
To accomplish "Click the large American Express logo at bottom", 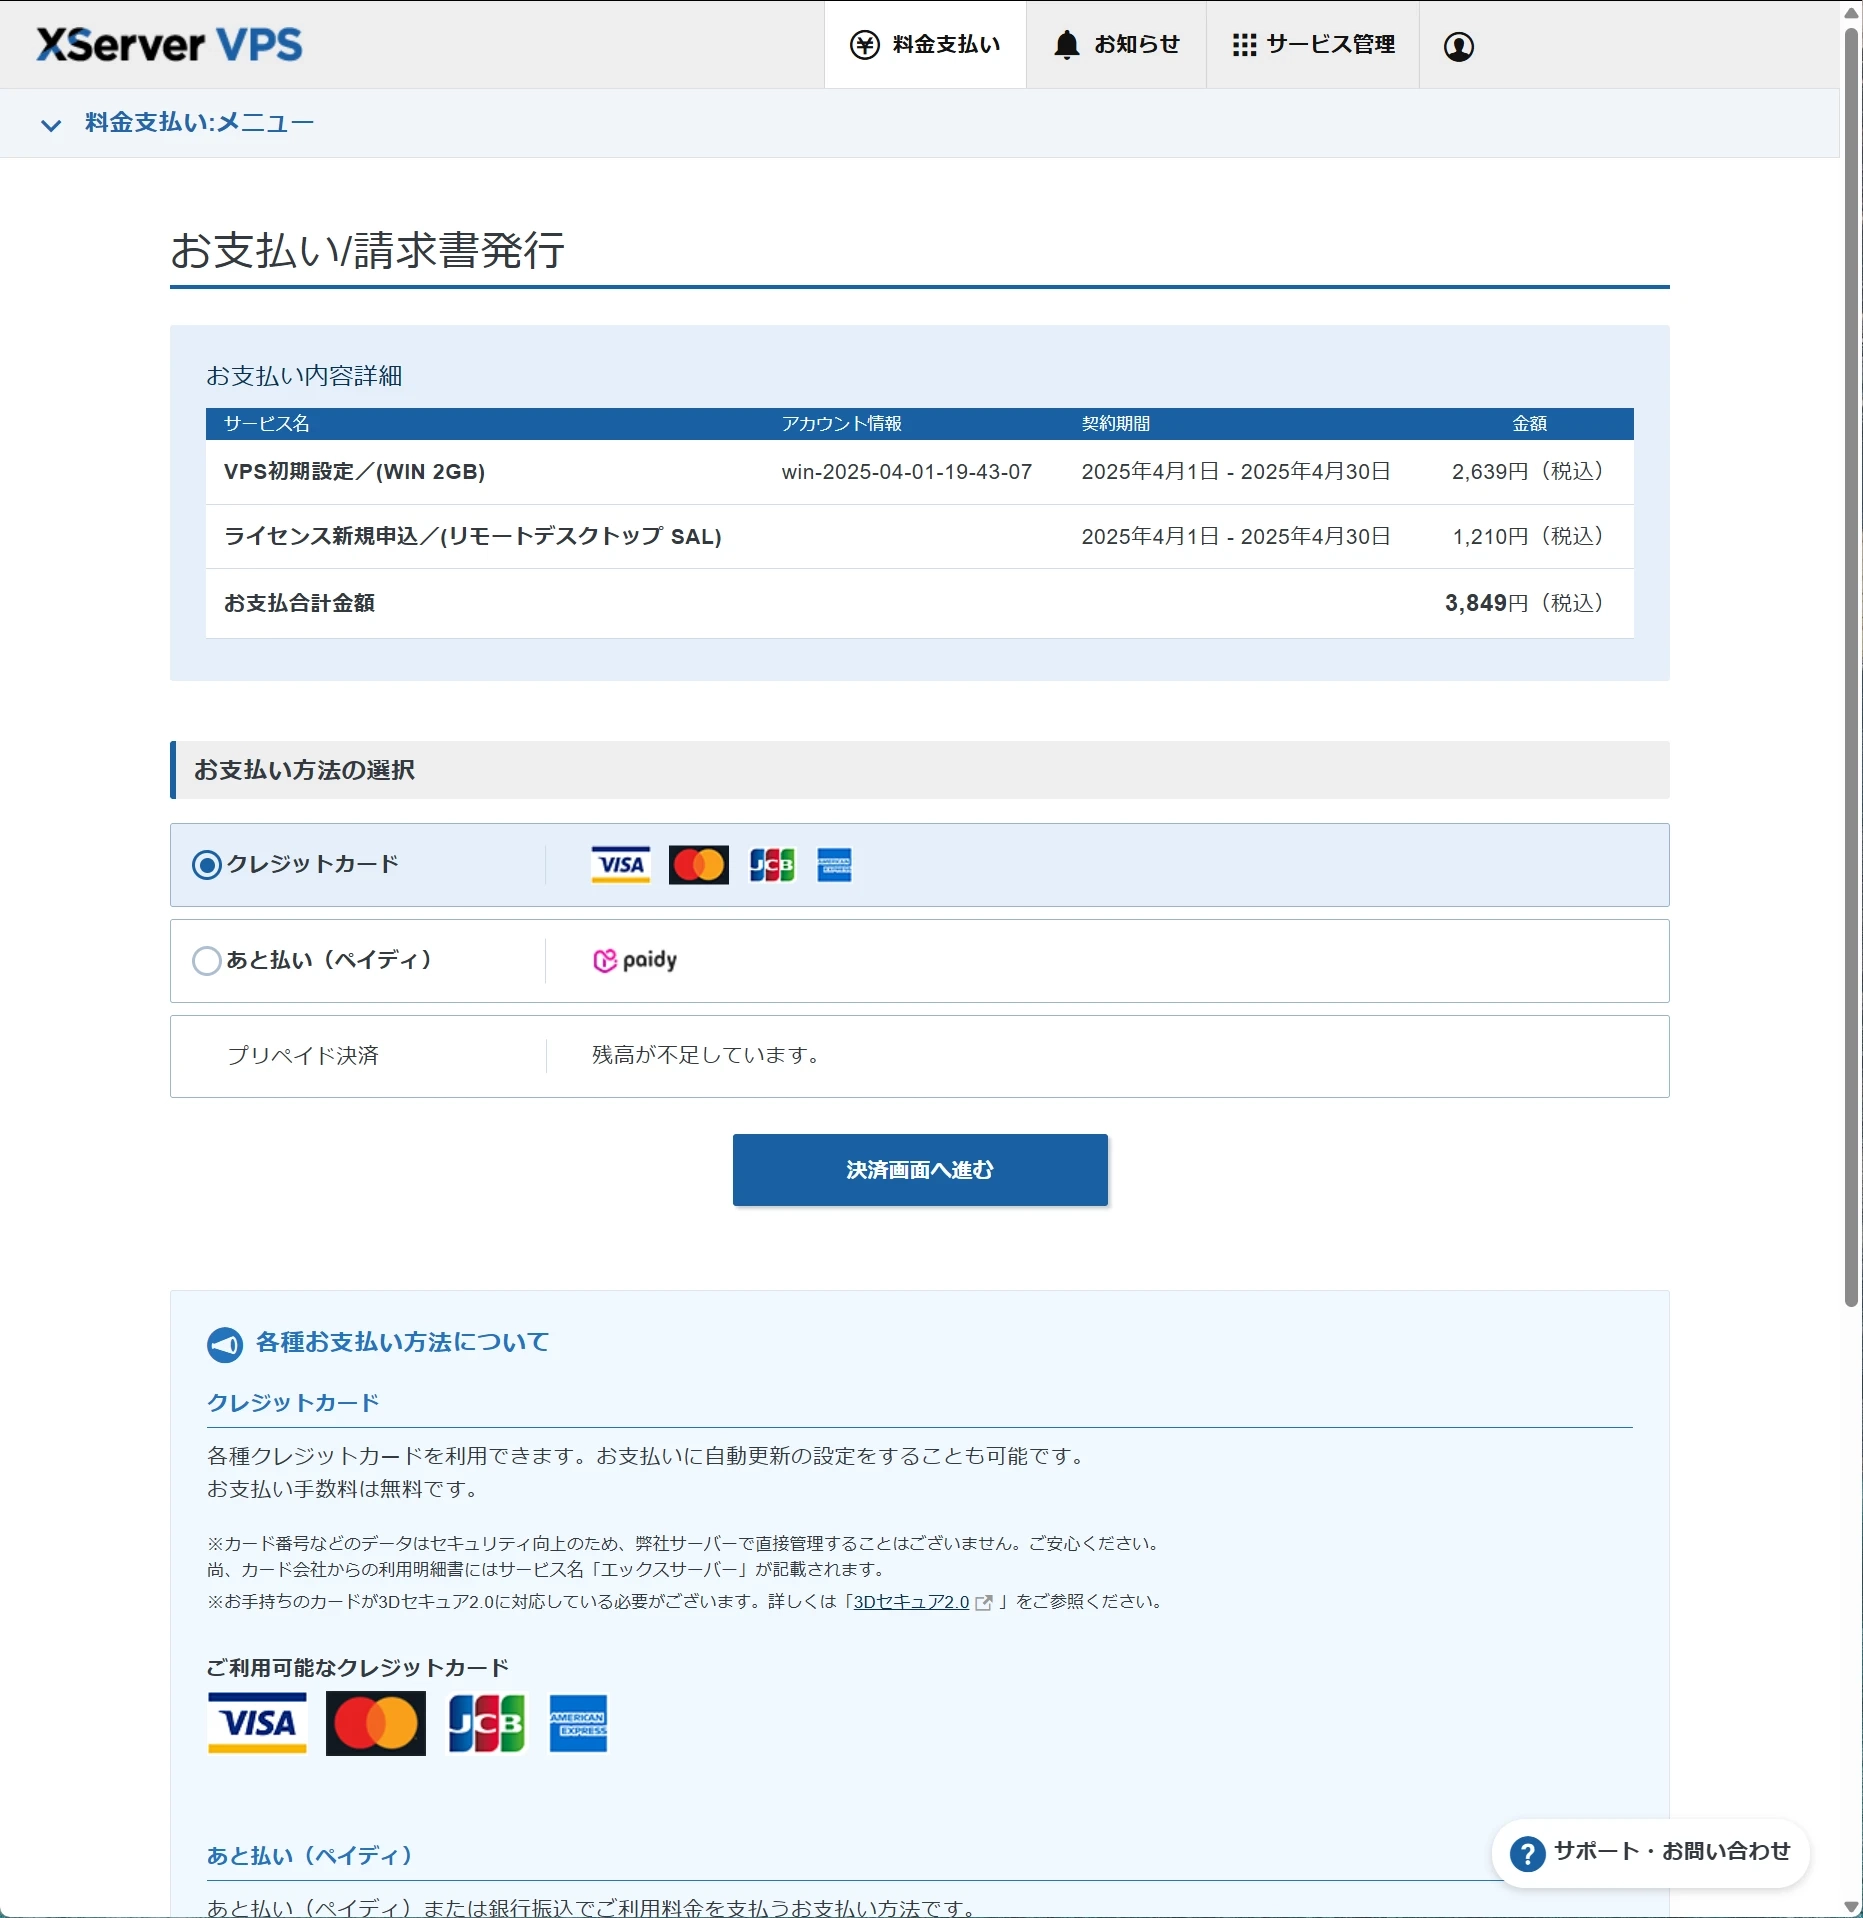I will (x=578, y=1723).
